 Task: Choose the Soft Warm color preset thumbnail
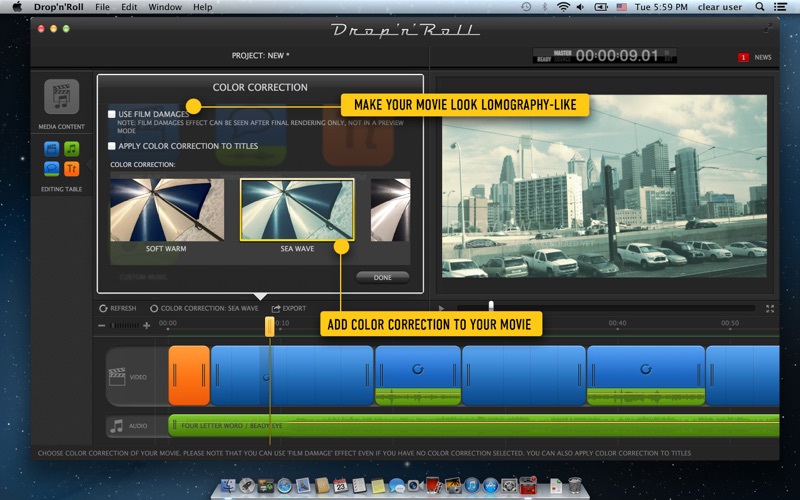[167, 210]
